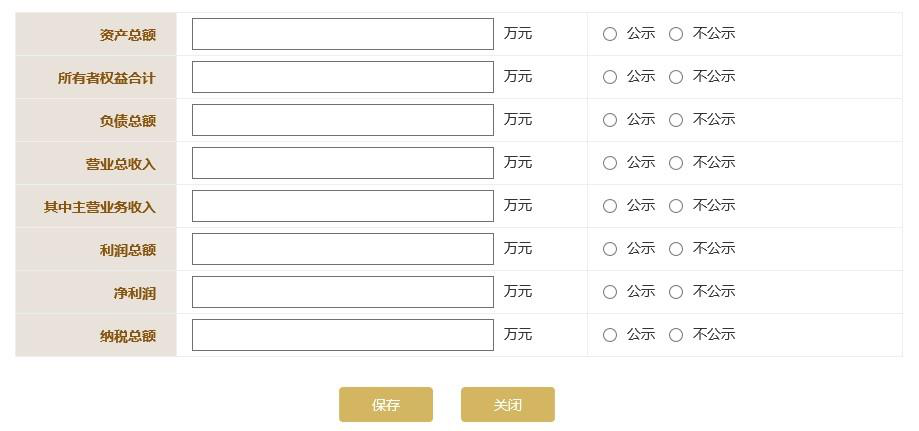
Task: Select 公示 for 资产总额
Action: [610, 34]
